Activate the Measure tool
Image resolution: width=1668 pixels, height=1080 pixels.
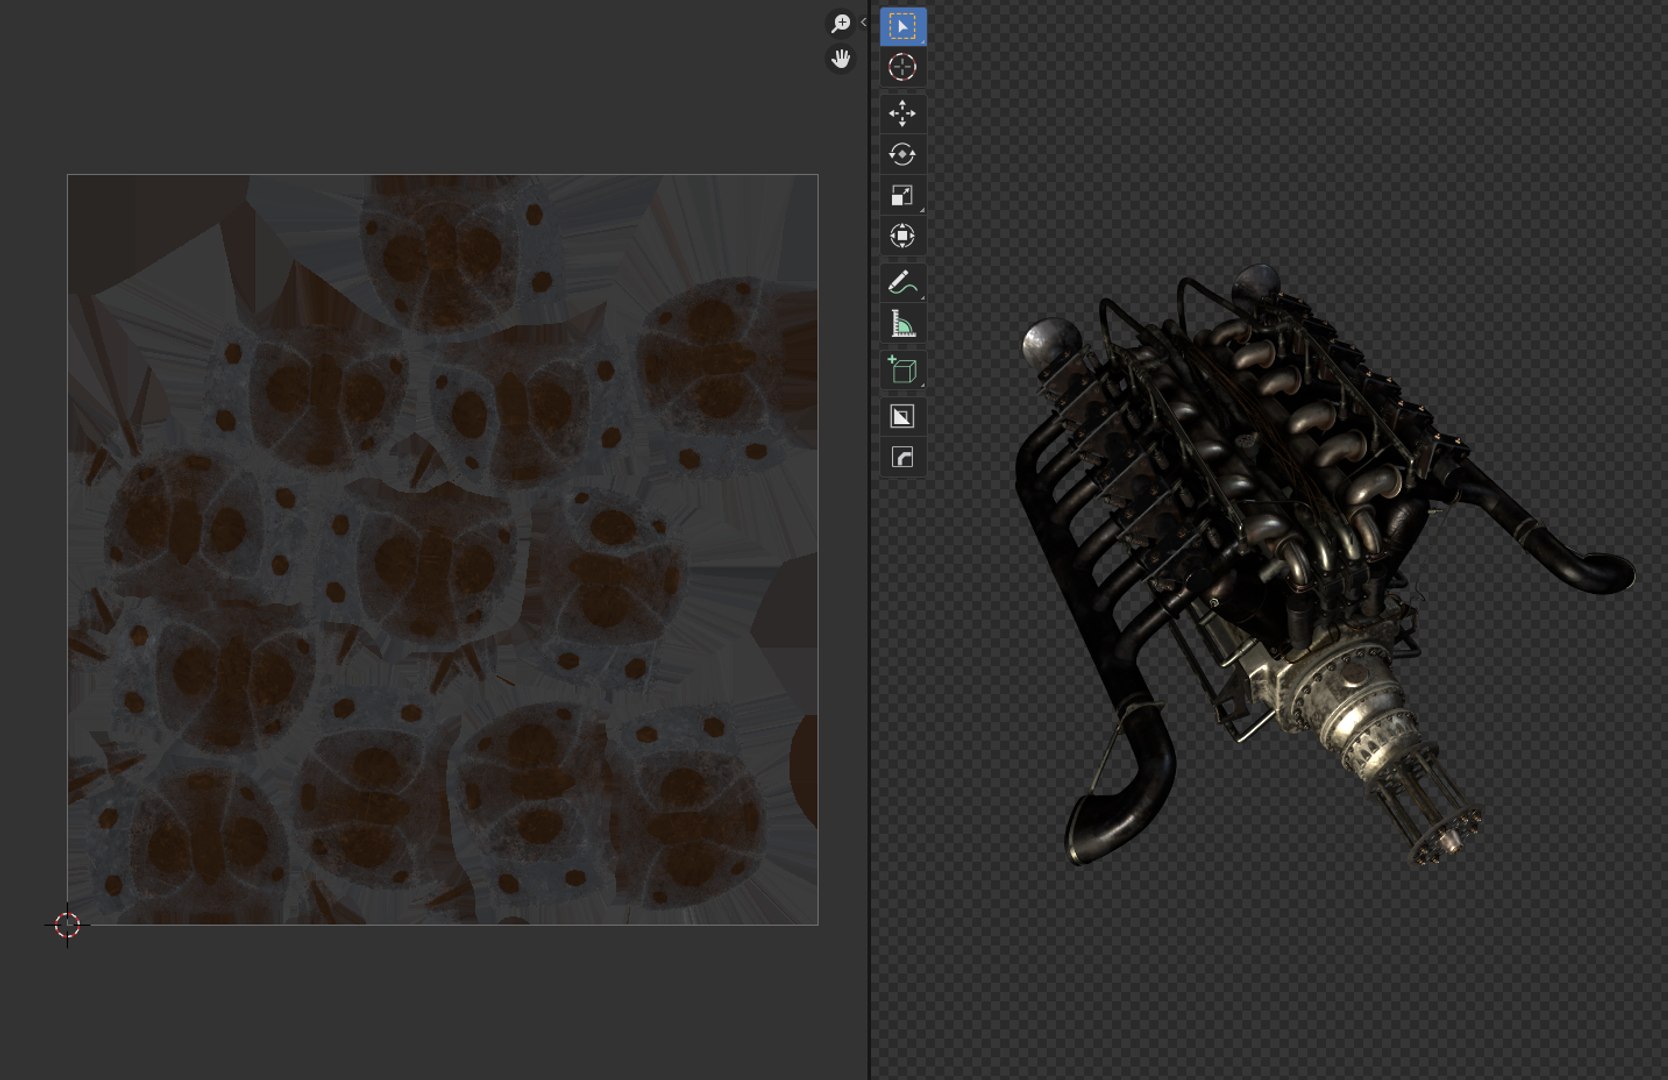902,324
